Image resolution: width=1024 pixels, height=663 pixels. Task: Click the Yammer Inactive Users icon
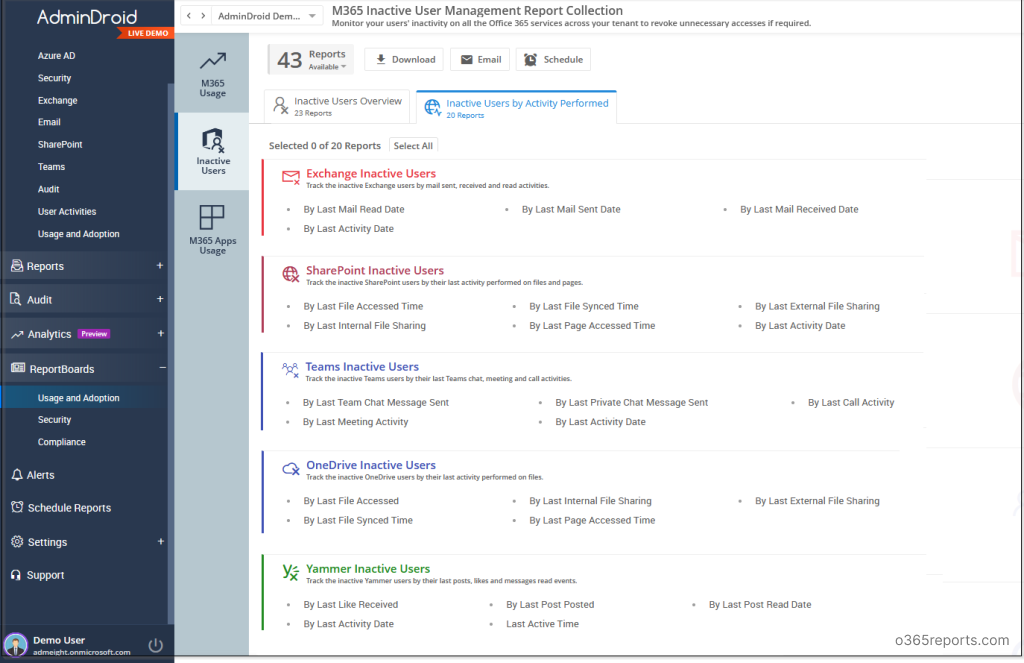[x=290, y=571]
